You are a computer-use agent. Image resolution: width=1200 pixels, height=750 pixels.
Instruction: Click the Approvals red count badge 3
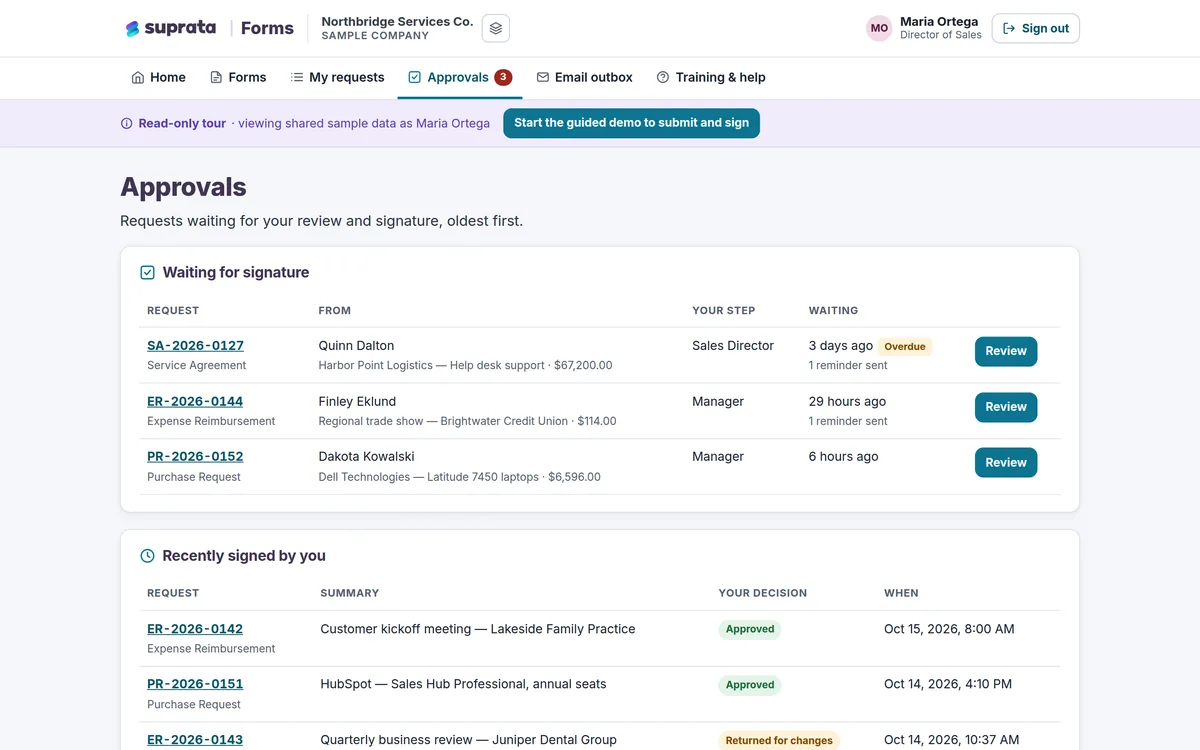(x=503, y=77)
